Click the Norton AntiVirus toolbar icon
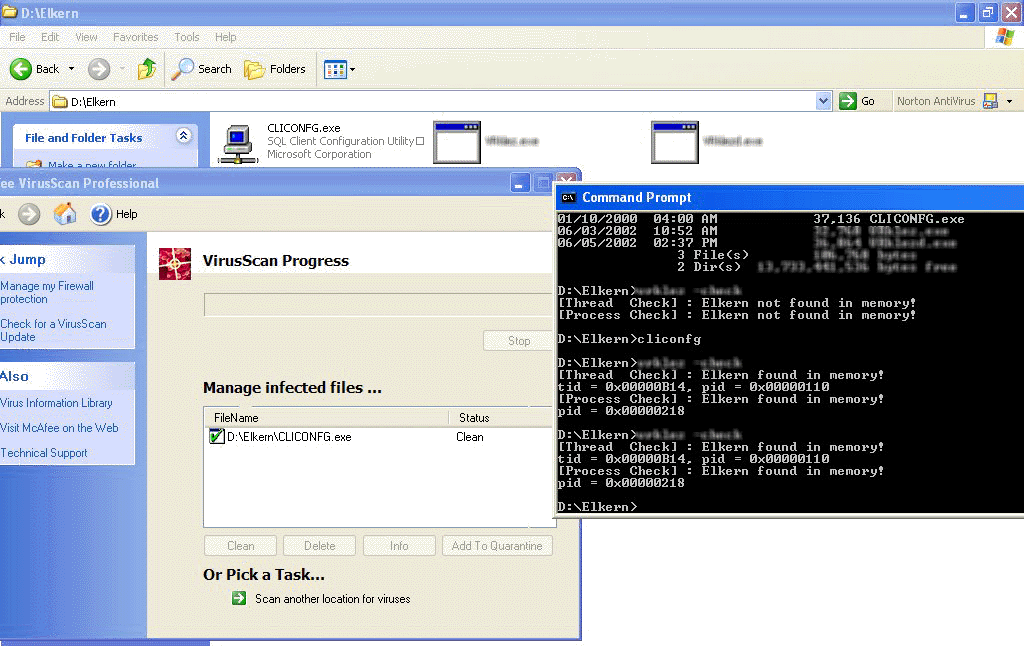This screenshot has width=1024, height=646. pos(990,101)
